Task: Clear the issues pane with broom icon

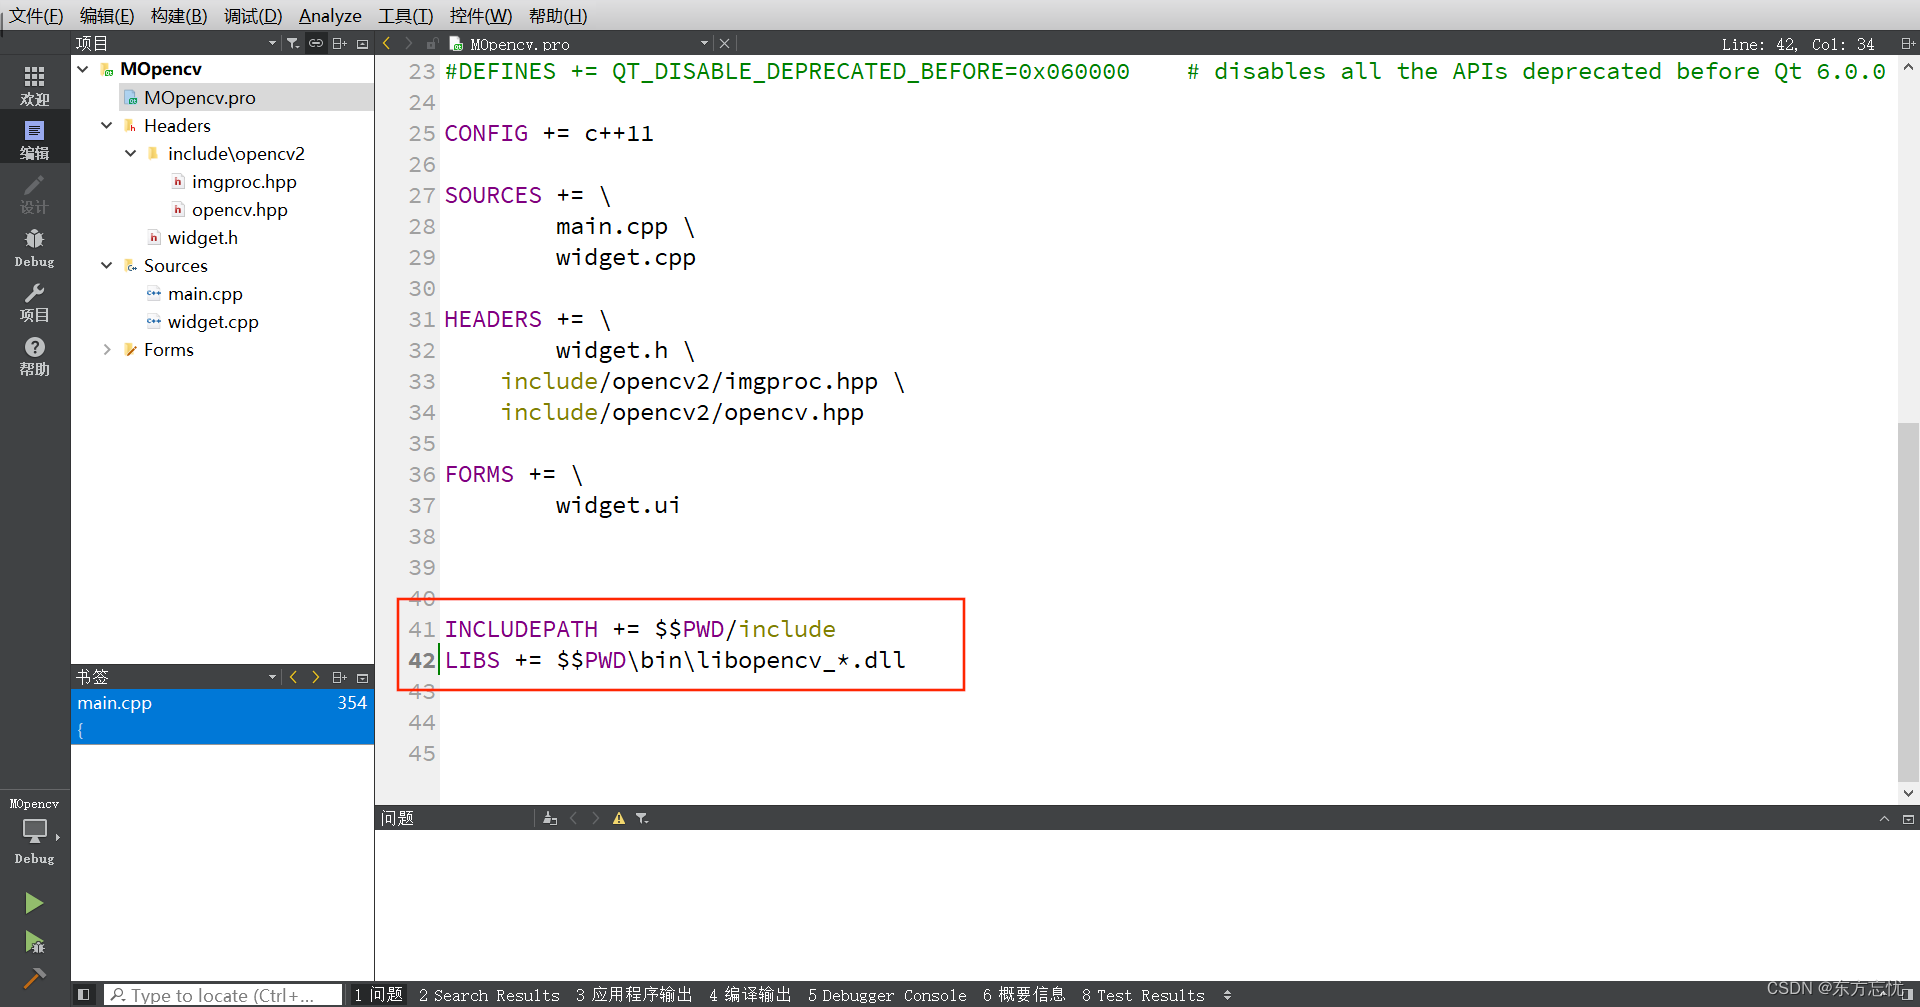Action: (550, 818)
